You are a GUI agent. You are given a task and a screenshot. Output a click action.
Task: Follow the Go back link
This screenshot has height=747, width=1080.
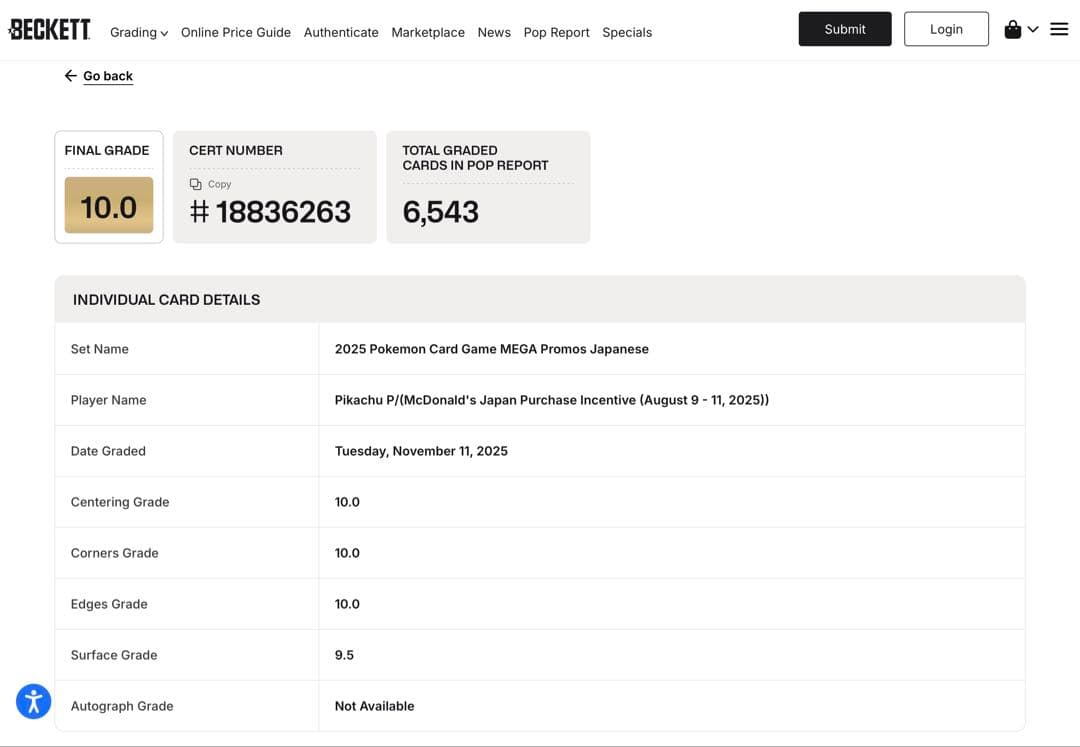pyautogui.click(x=108, y=76)
